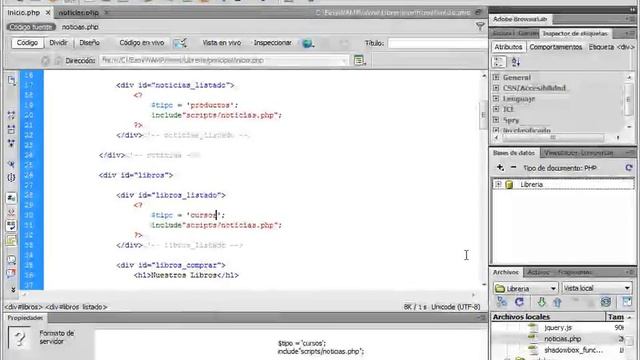Select the Inspector de etiquetas tab
This screenshot has width=640, height=360.
point(575,33)
